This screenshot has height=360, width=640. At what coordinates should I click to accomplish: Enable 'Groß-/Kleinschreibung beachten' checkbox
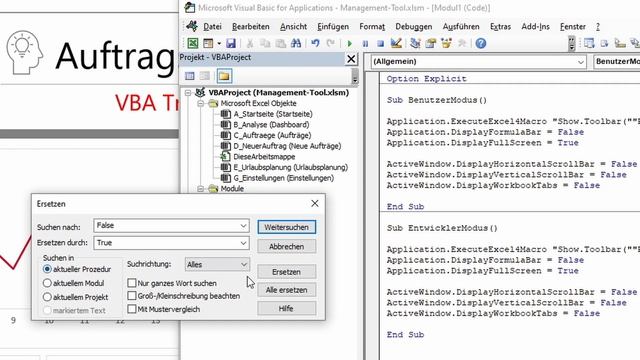(132, 296)
